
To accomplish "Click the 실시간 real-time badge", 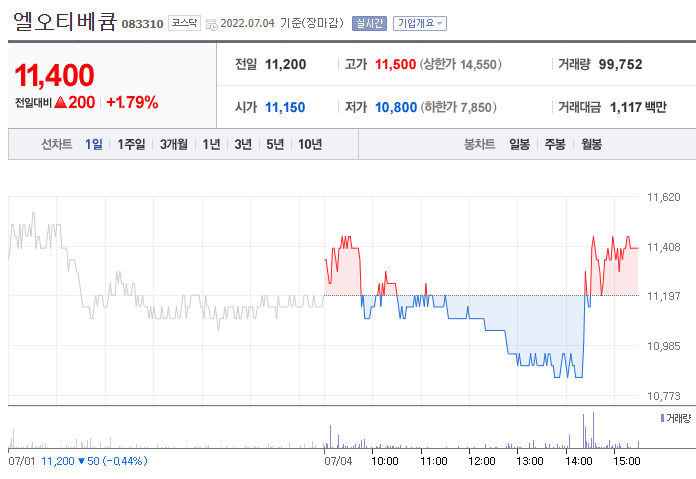I will coord(369,24).
